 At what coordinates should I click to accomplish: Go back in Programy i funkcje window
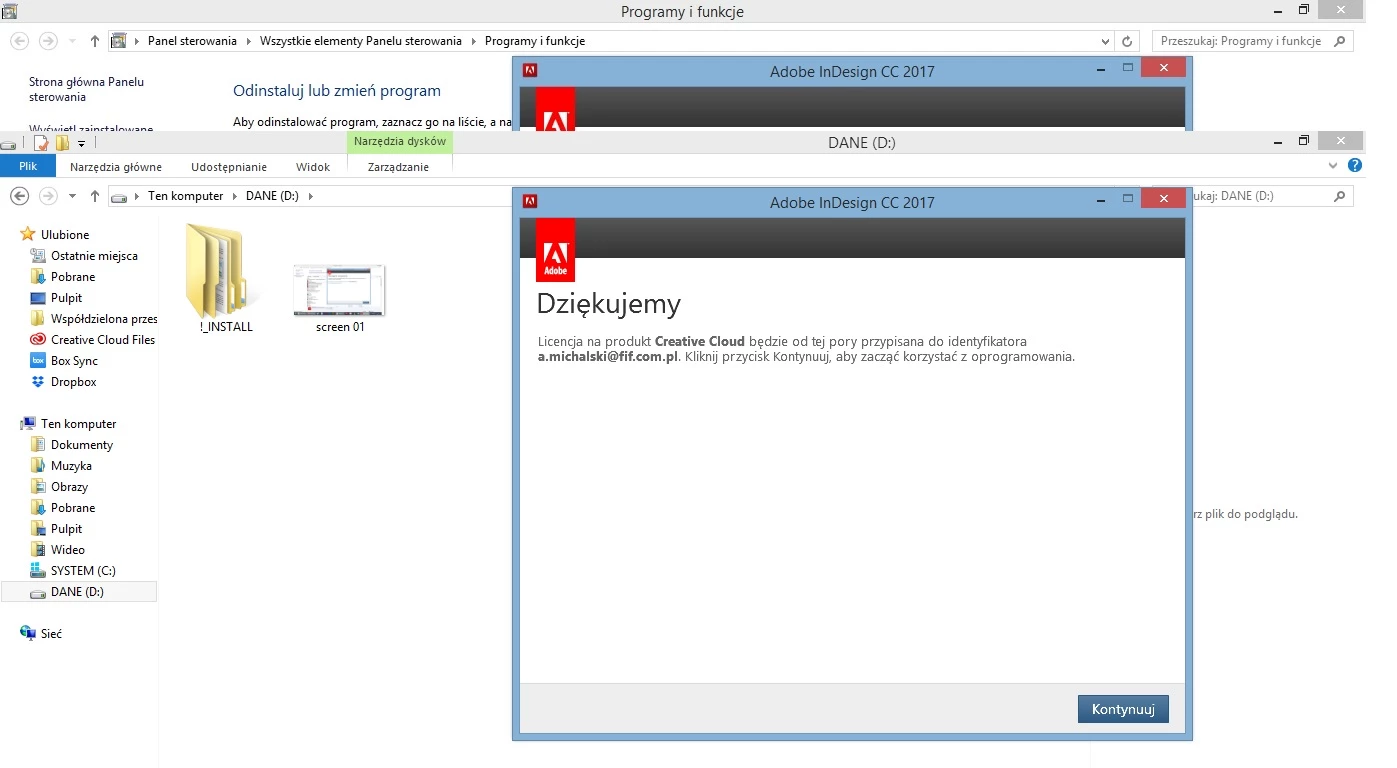coord(19,41)
